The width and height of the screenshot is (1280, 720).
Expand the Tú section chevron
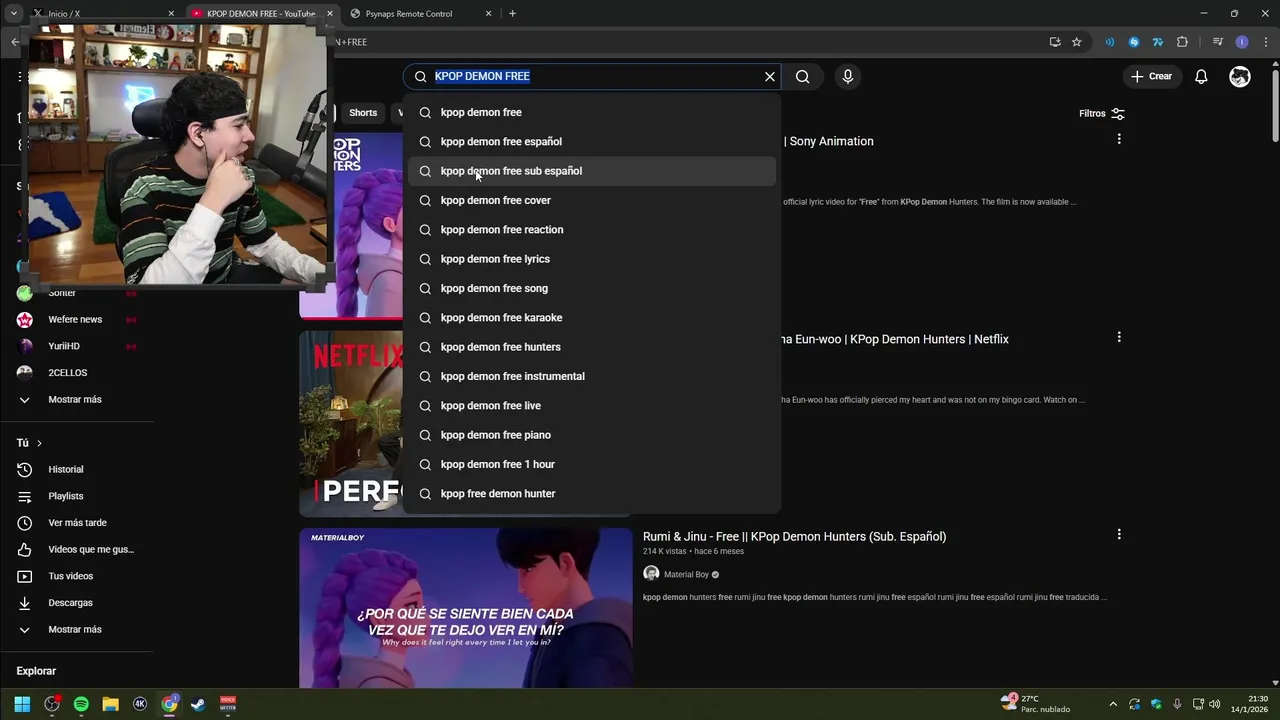click(39, 443)
